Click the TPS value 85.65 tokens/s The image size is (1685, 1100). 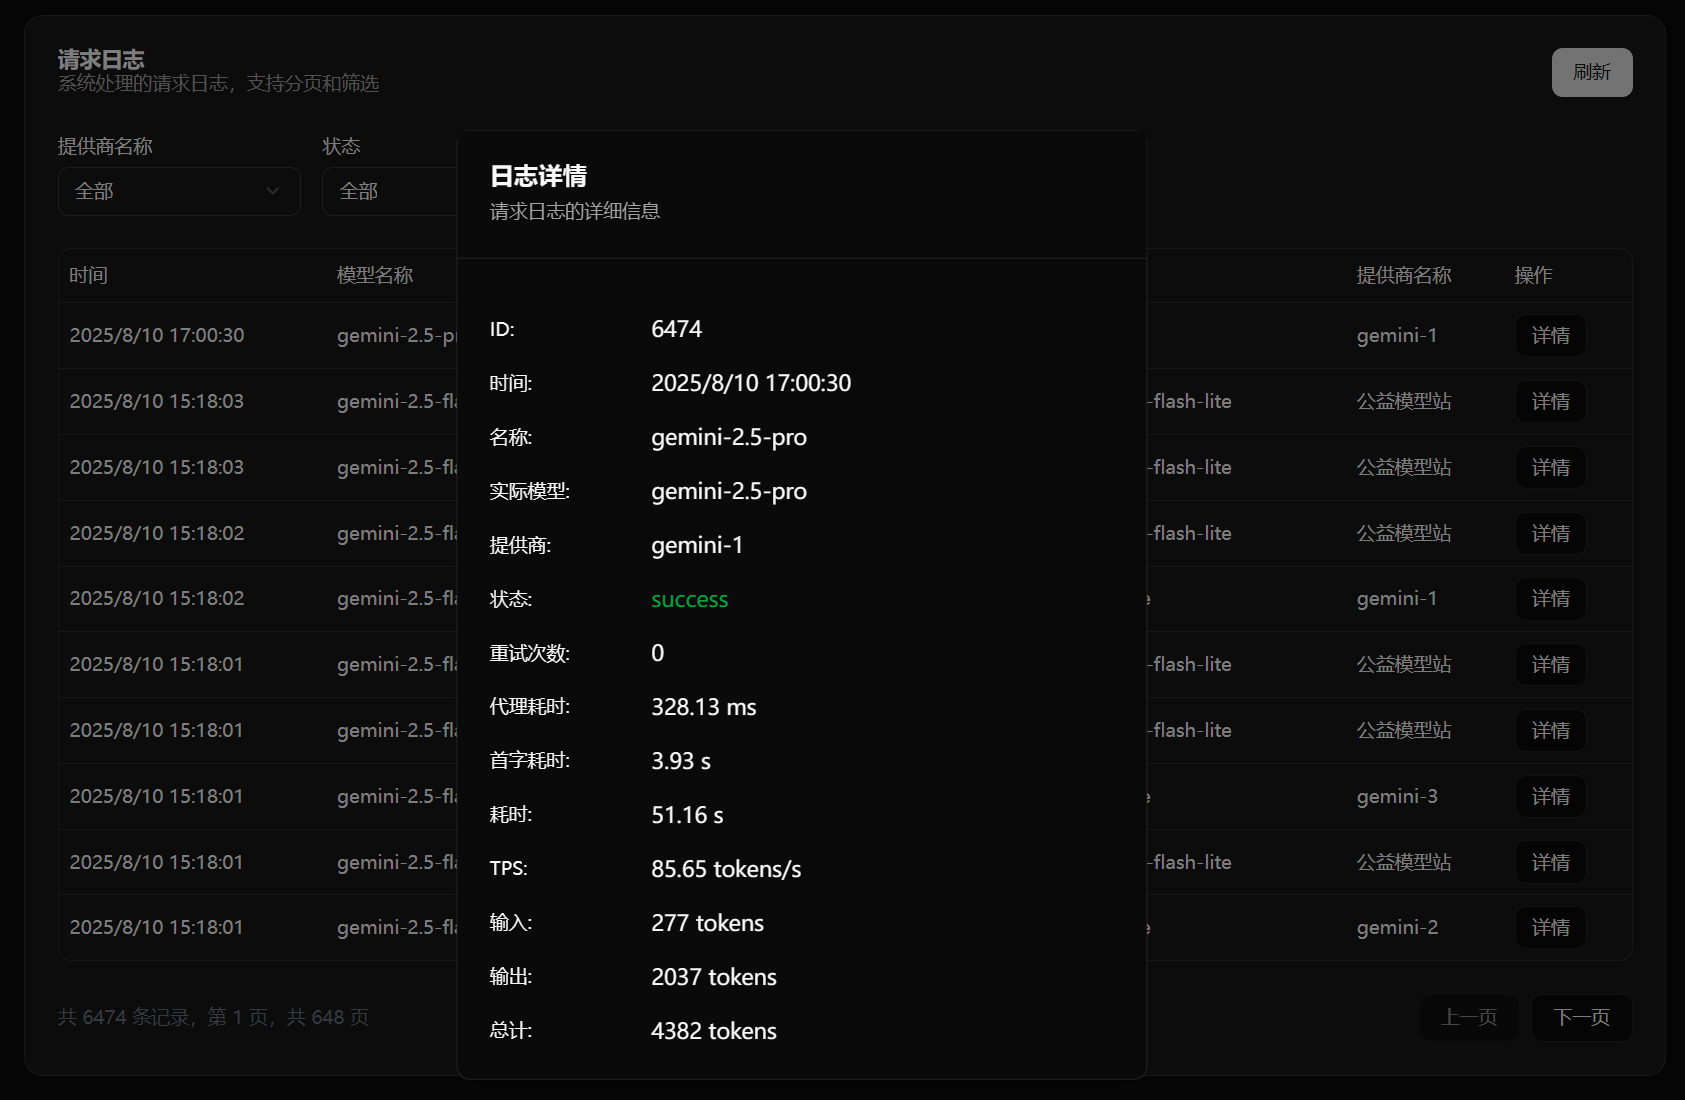(726, 870)
